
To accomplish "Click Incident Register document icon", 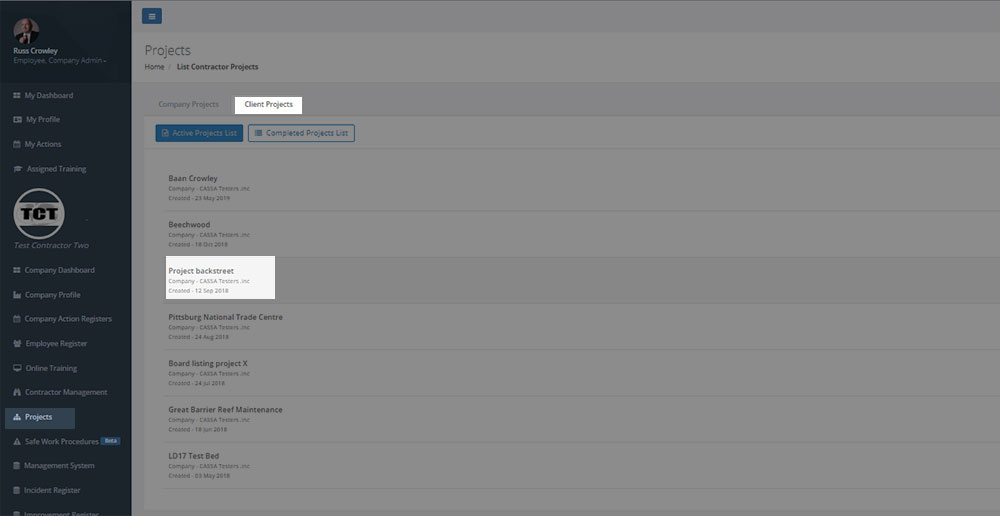I will (17, 490).
